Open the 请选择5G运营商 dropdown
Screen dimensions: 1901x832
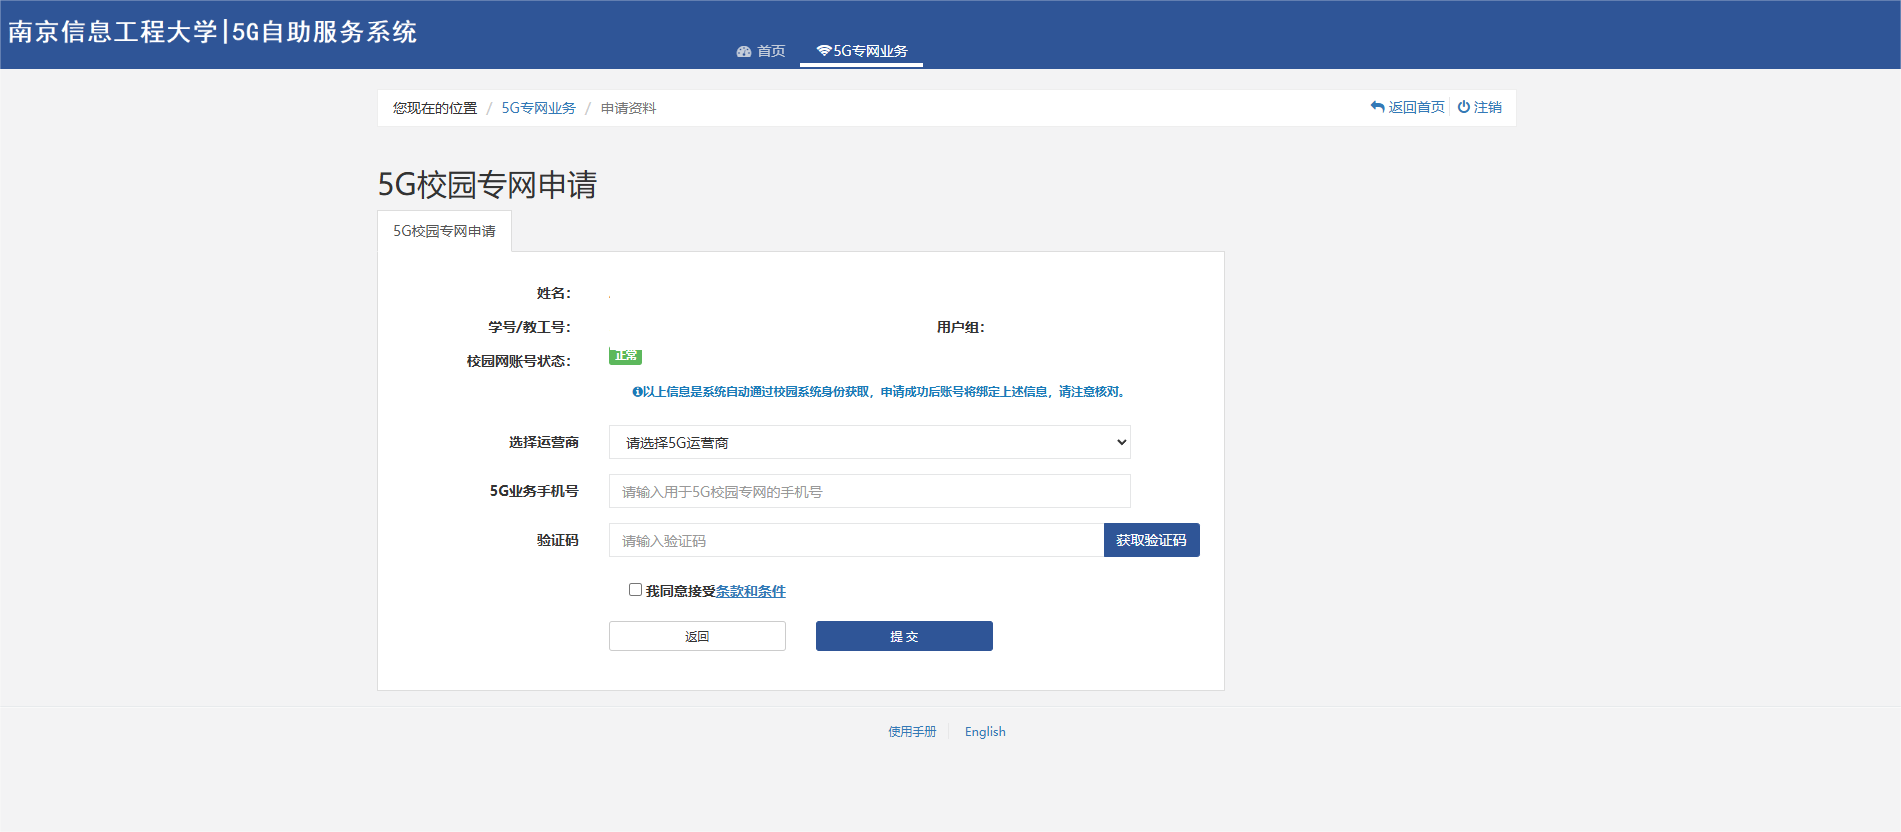click(868, 442)
